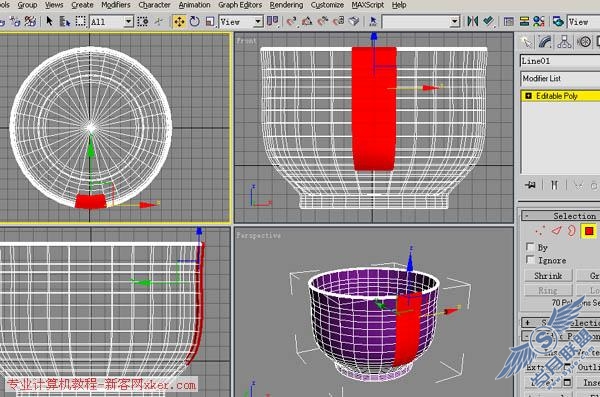This screenshot has width=600, height=397.
Task: Activate the Select and Rotate tool
Action: coord(195,21)
